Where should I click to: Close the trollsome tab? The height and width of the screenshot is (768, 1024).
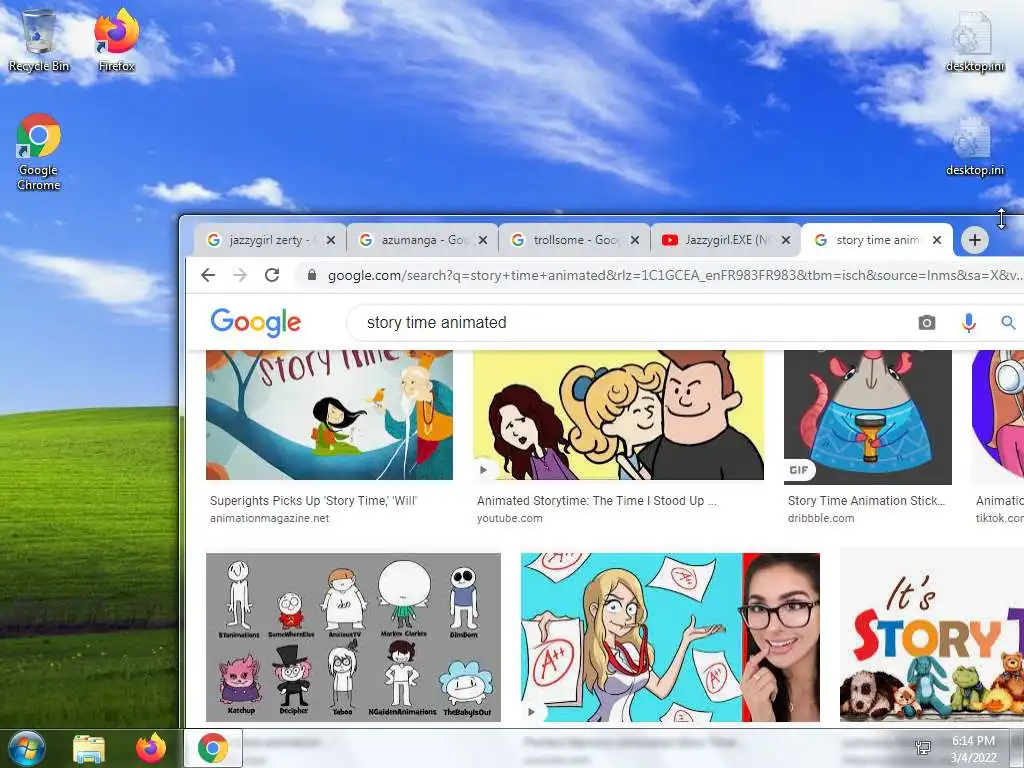(x=635, y=240)
